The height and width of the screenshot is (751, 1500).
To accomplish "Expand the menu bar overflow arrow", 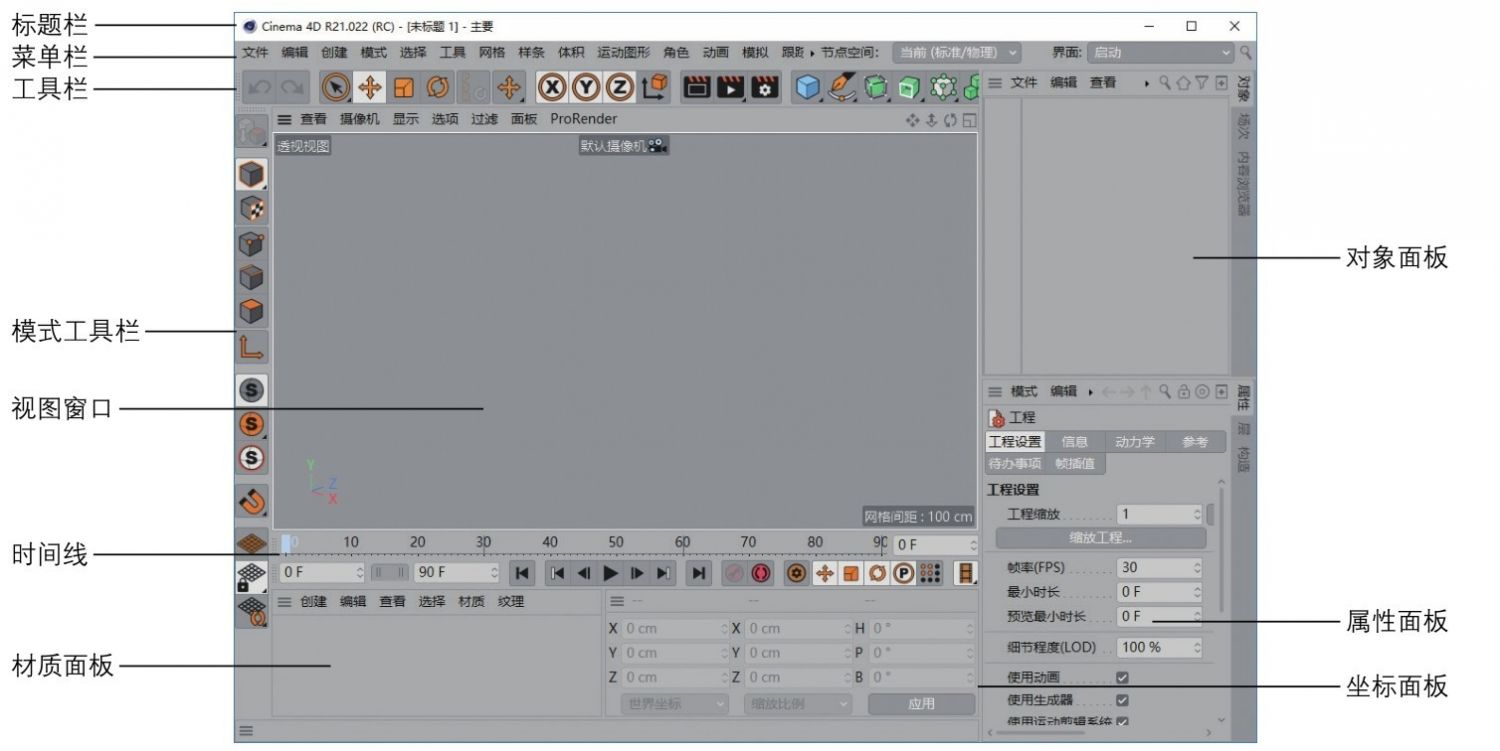I will [x=813, y=53].
